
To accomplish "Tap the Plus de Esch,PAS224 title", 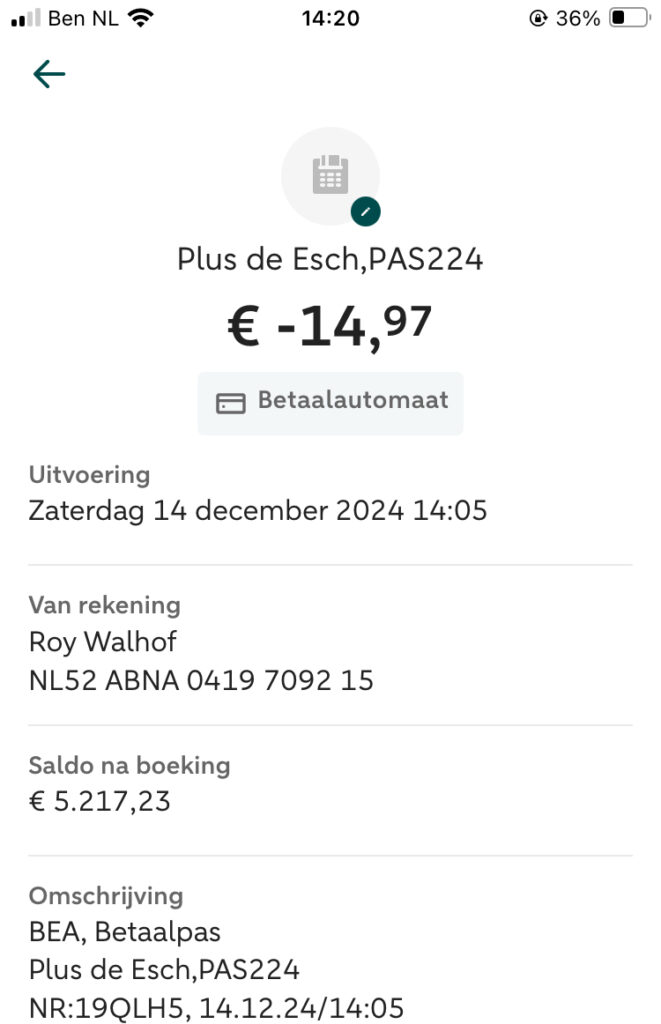I will click(330, 260).
